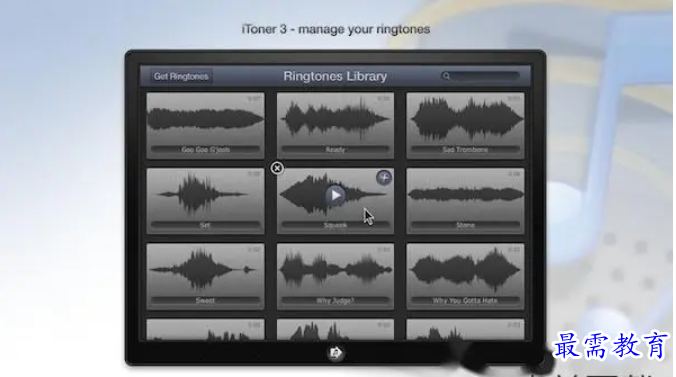Viewport: 676px width, 377px height.
Task: Select the Goo Goo G'joob ringtone tile
Action: [x=206, y=126]
